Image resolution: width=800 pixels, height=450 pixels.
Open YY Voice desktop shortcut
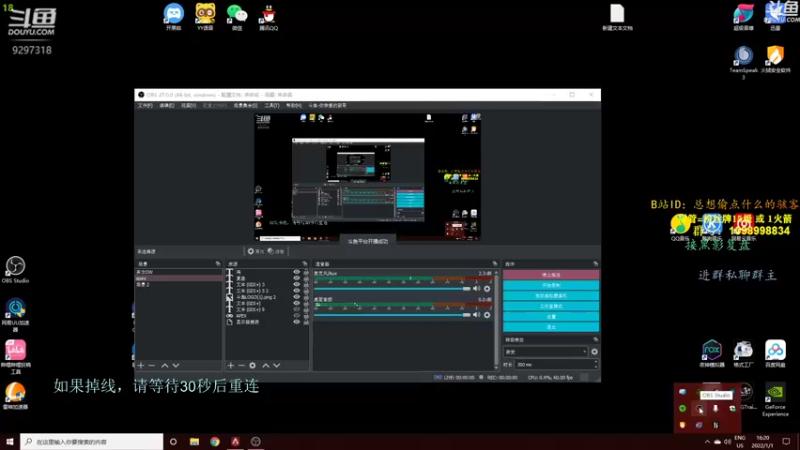[205, 17]
